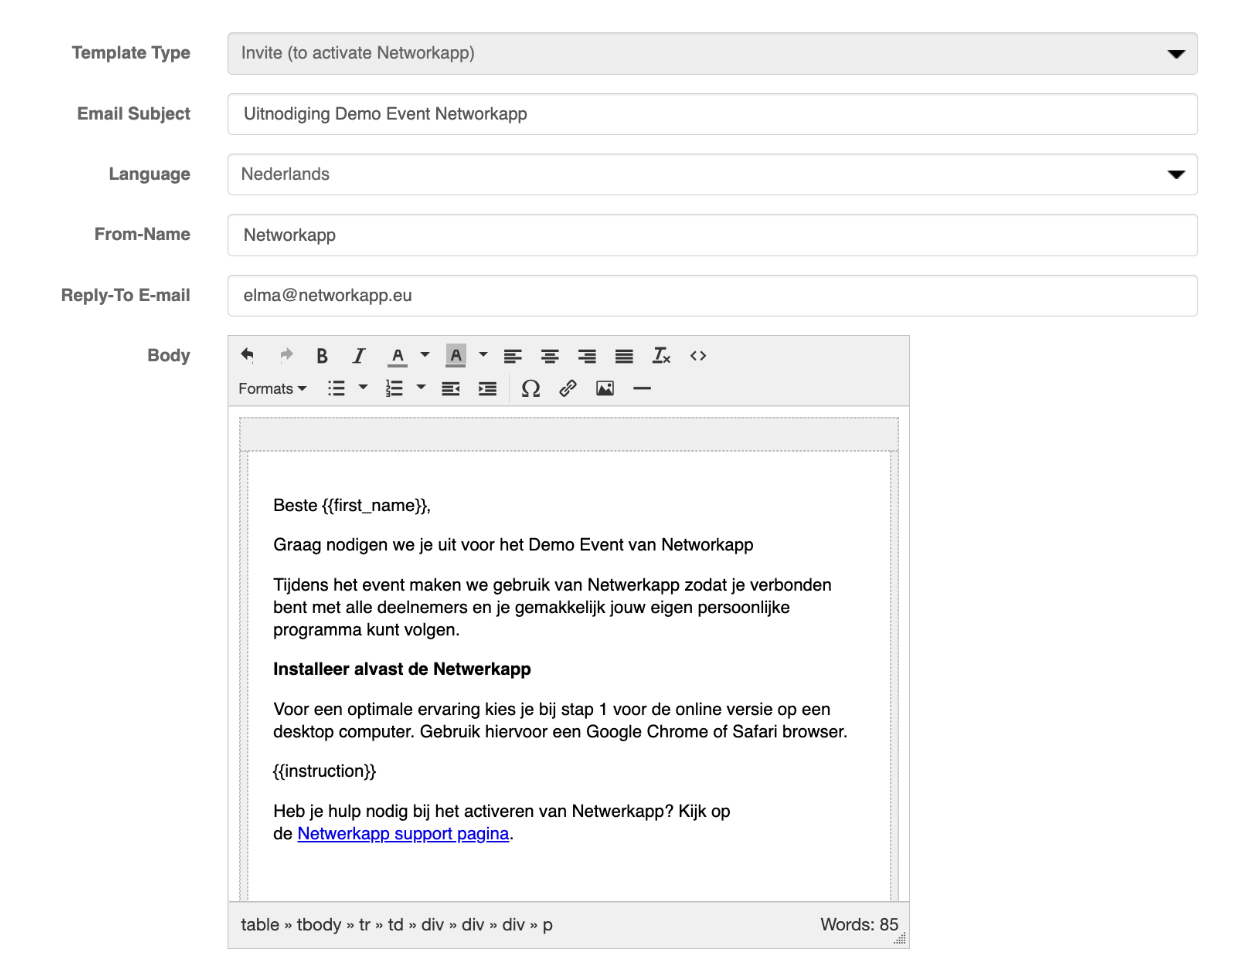Edit the Email Subject field
Screen dimensions: 1242x974
[x=712, y=114]
